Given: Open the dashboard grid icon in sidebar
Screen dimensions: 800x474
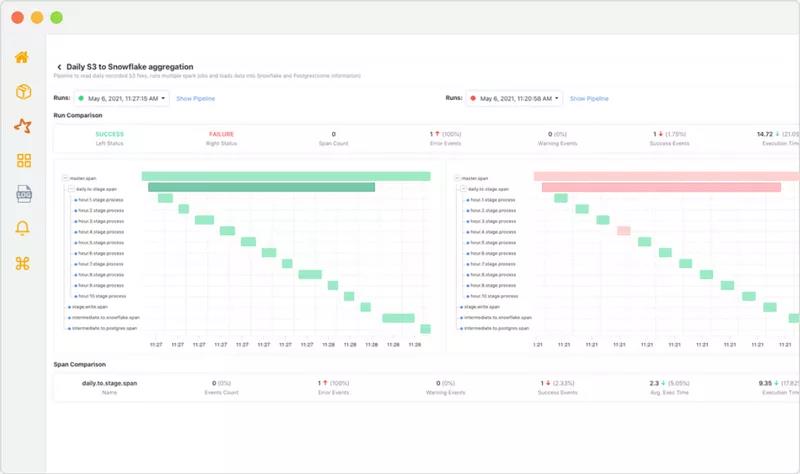Looking at the screenshot, I should (x=23, y=161).
